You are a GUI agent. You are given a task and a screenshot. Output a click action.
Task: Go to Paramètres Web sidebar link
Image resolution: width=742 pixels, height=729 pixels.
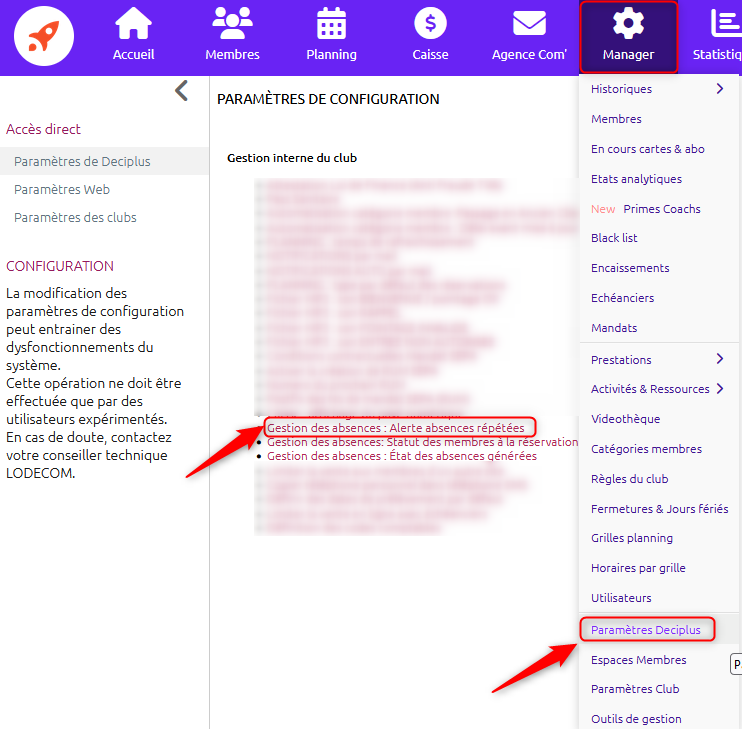(62, 189)
